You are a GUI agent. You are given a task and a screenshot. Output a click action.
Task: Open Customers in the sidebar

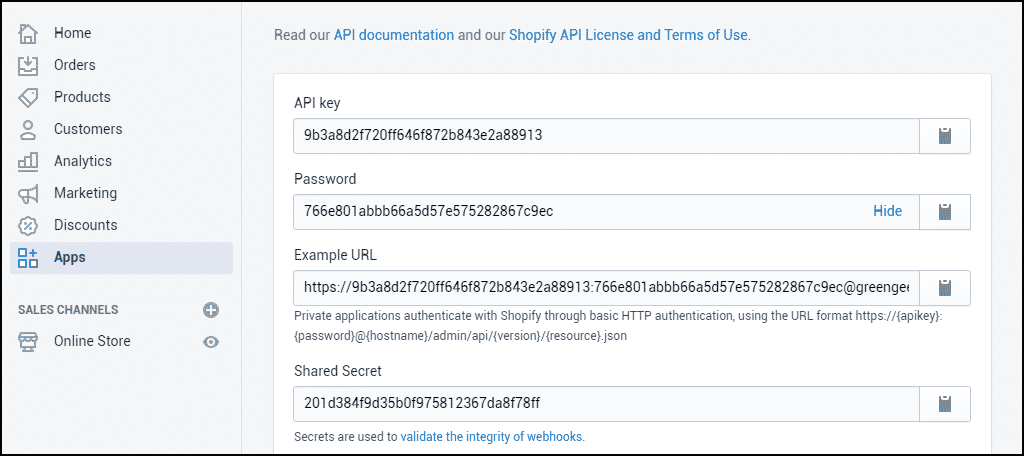coord(87,129)
